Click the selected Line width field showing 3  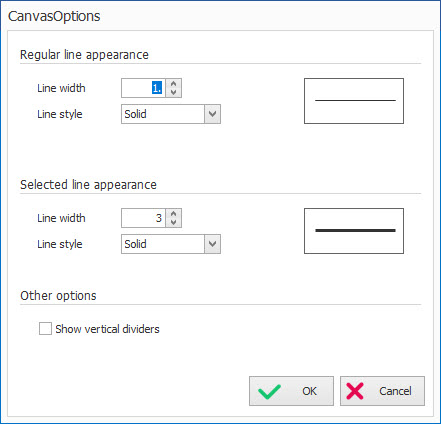click(143, 218)
